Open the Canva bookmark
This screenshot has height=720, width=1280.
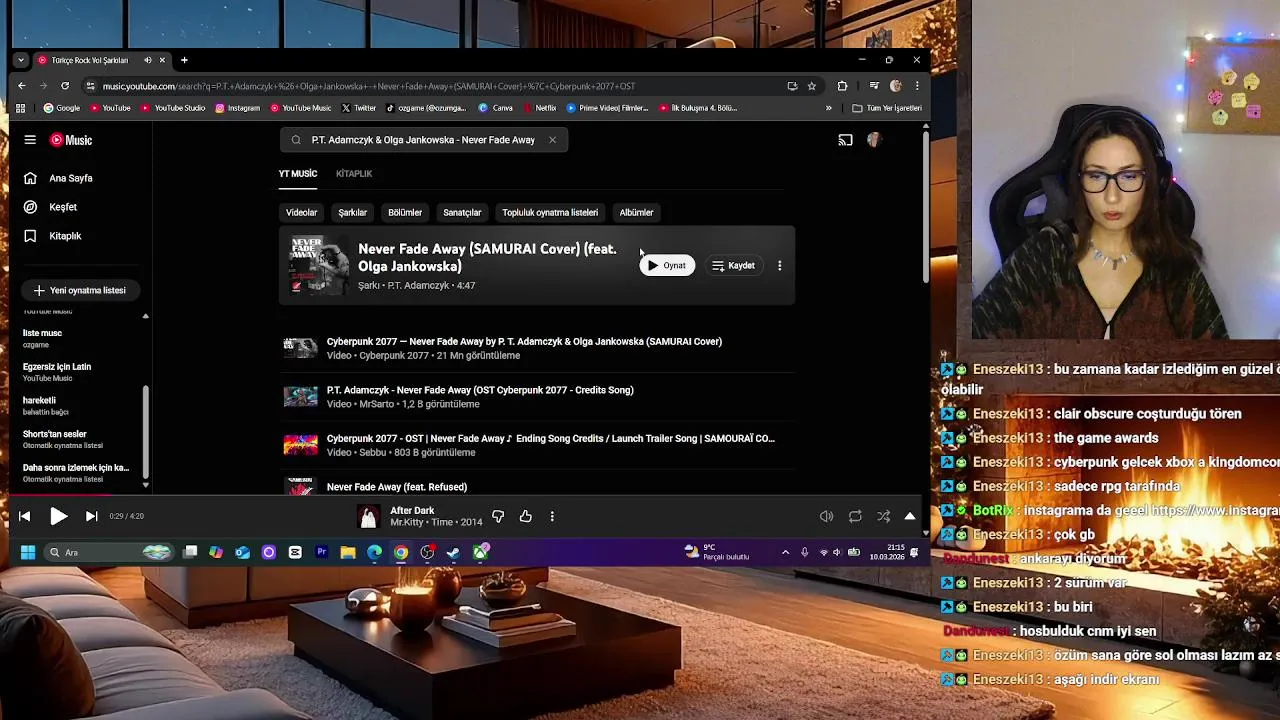(496, 108)
